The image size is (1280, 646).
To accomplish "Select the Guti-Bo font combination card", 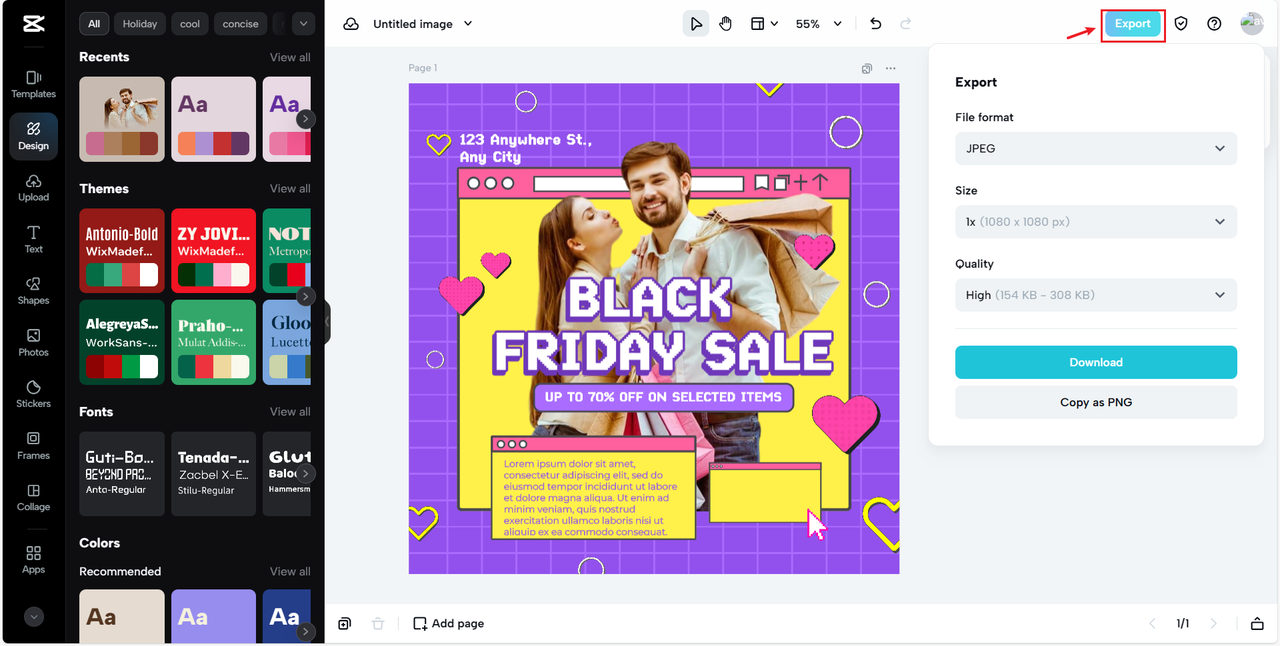I will tap(122, 473).
